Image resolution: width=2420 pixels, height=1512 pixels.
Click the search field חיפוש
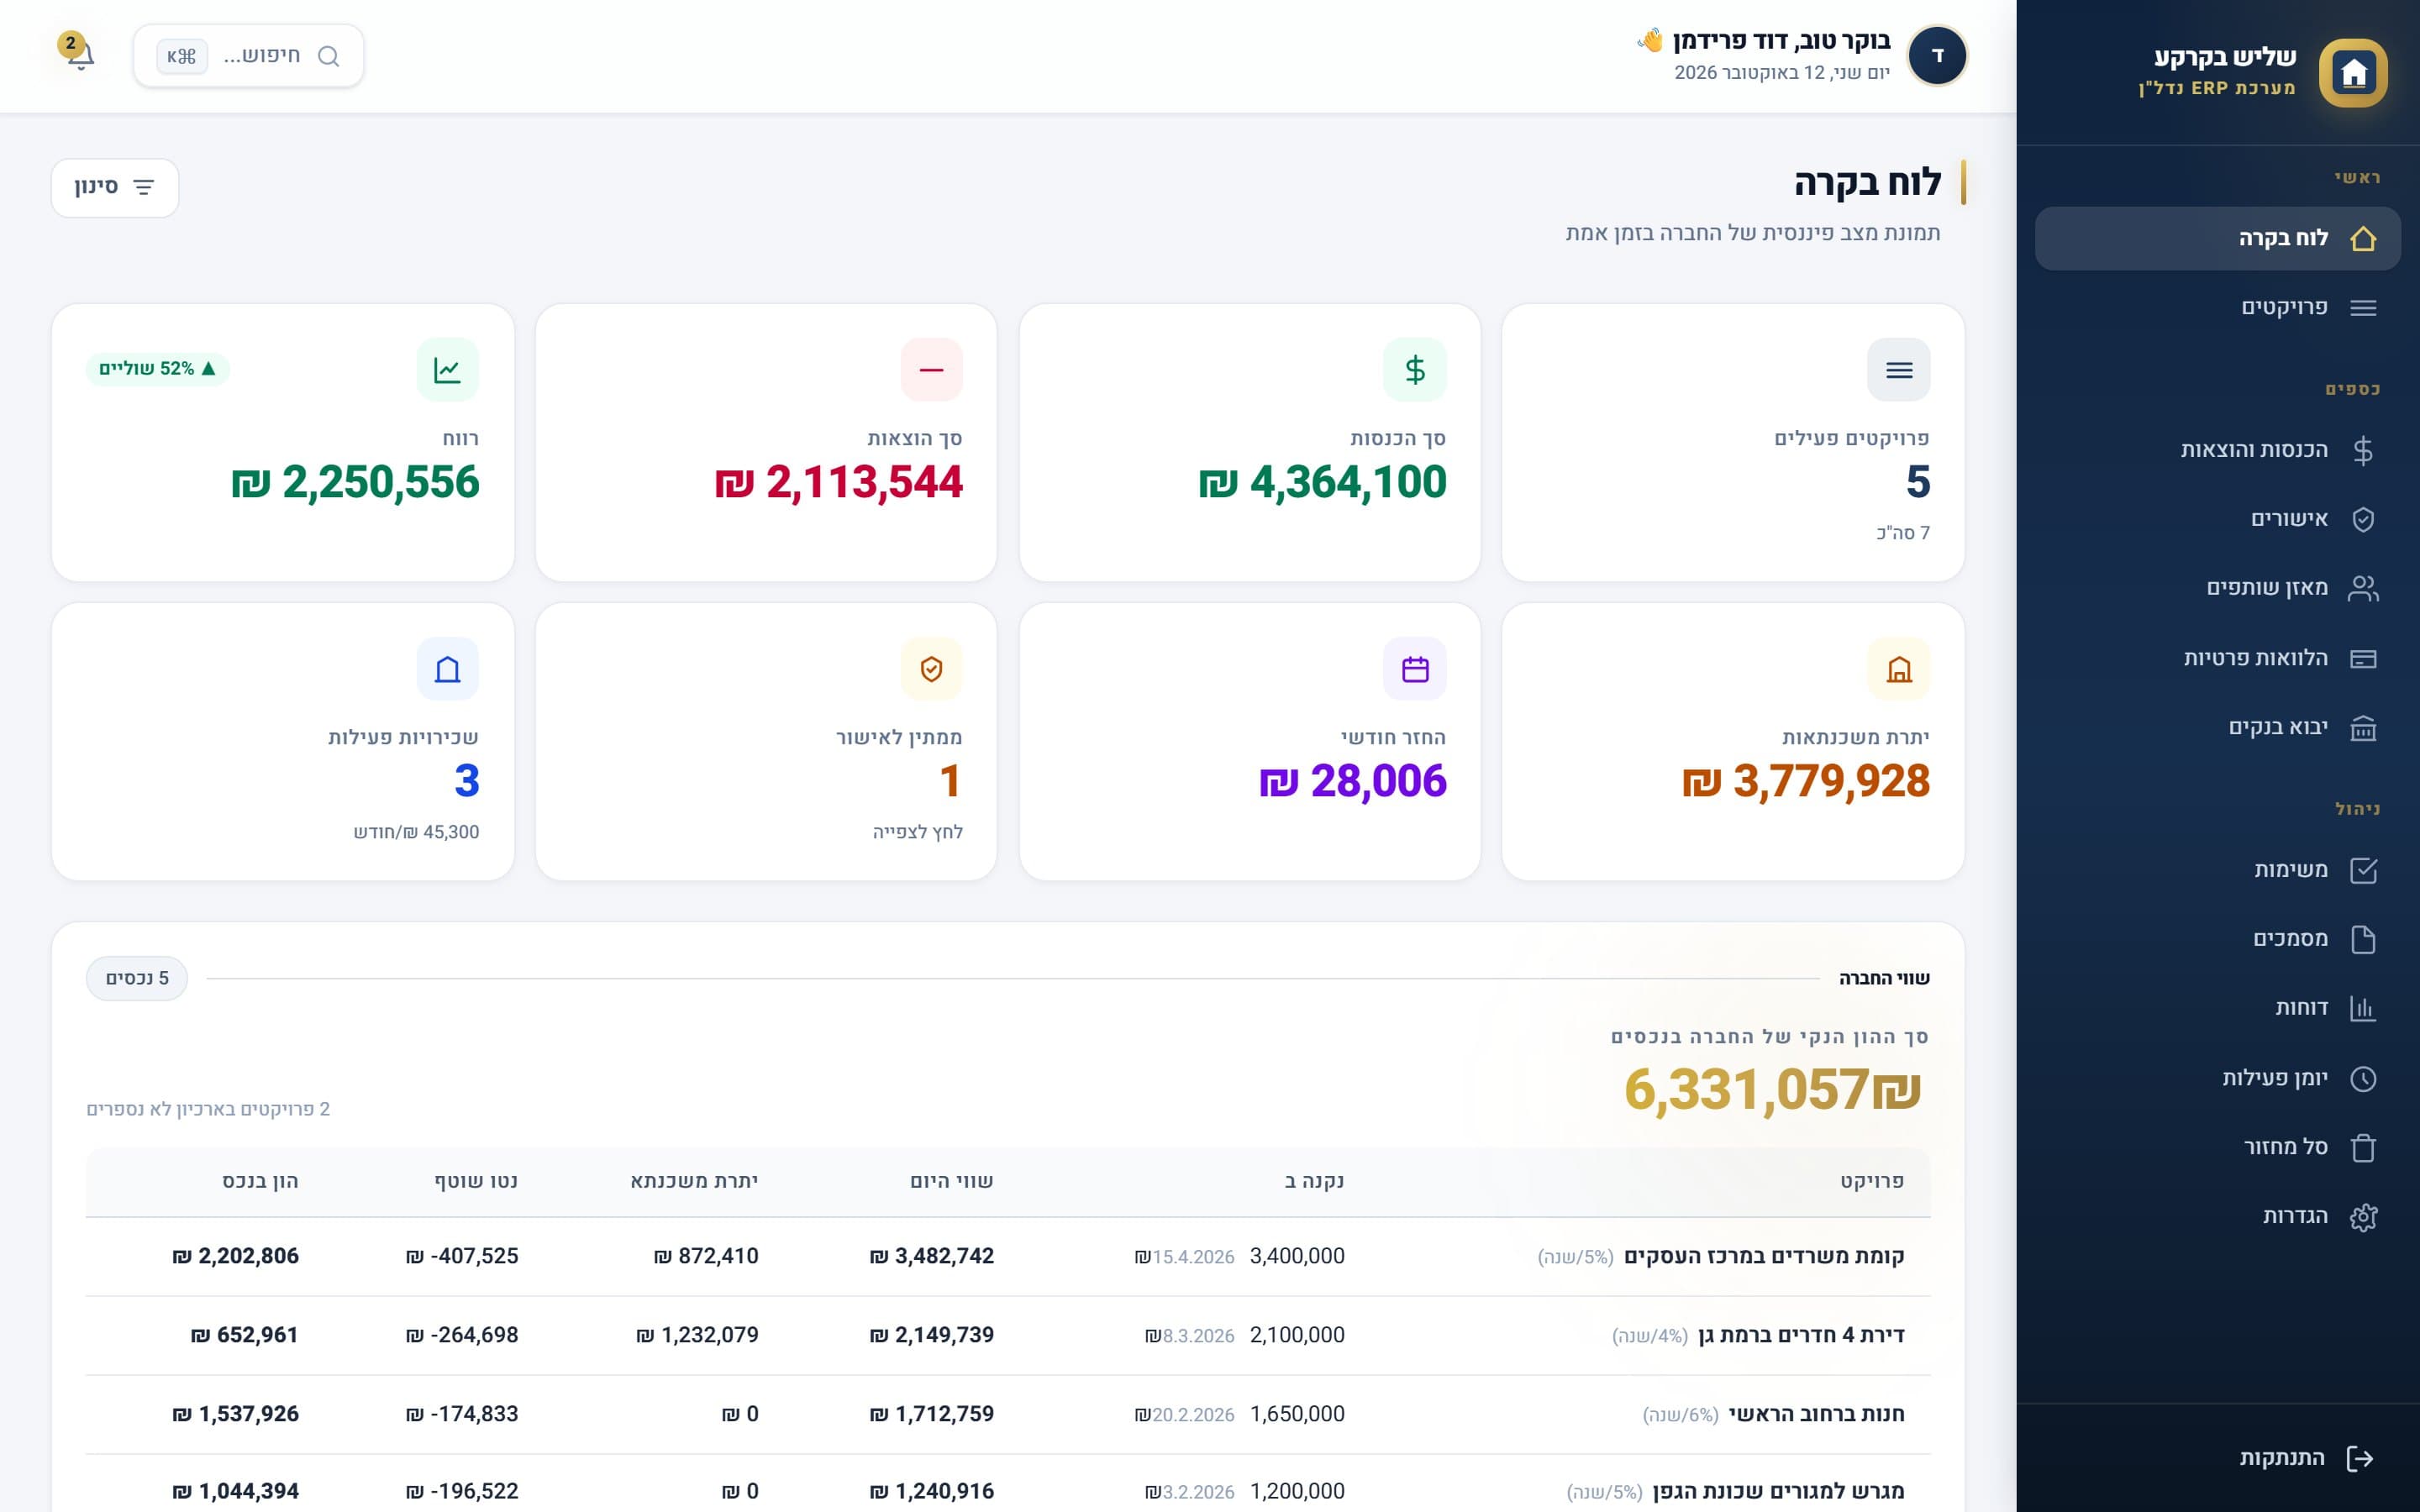click(249, 56)
